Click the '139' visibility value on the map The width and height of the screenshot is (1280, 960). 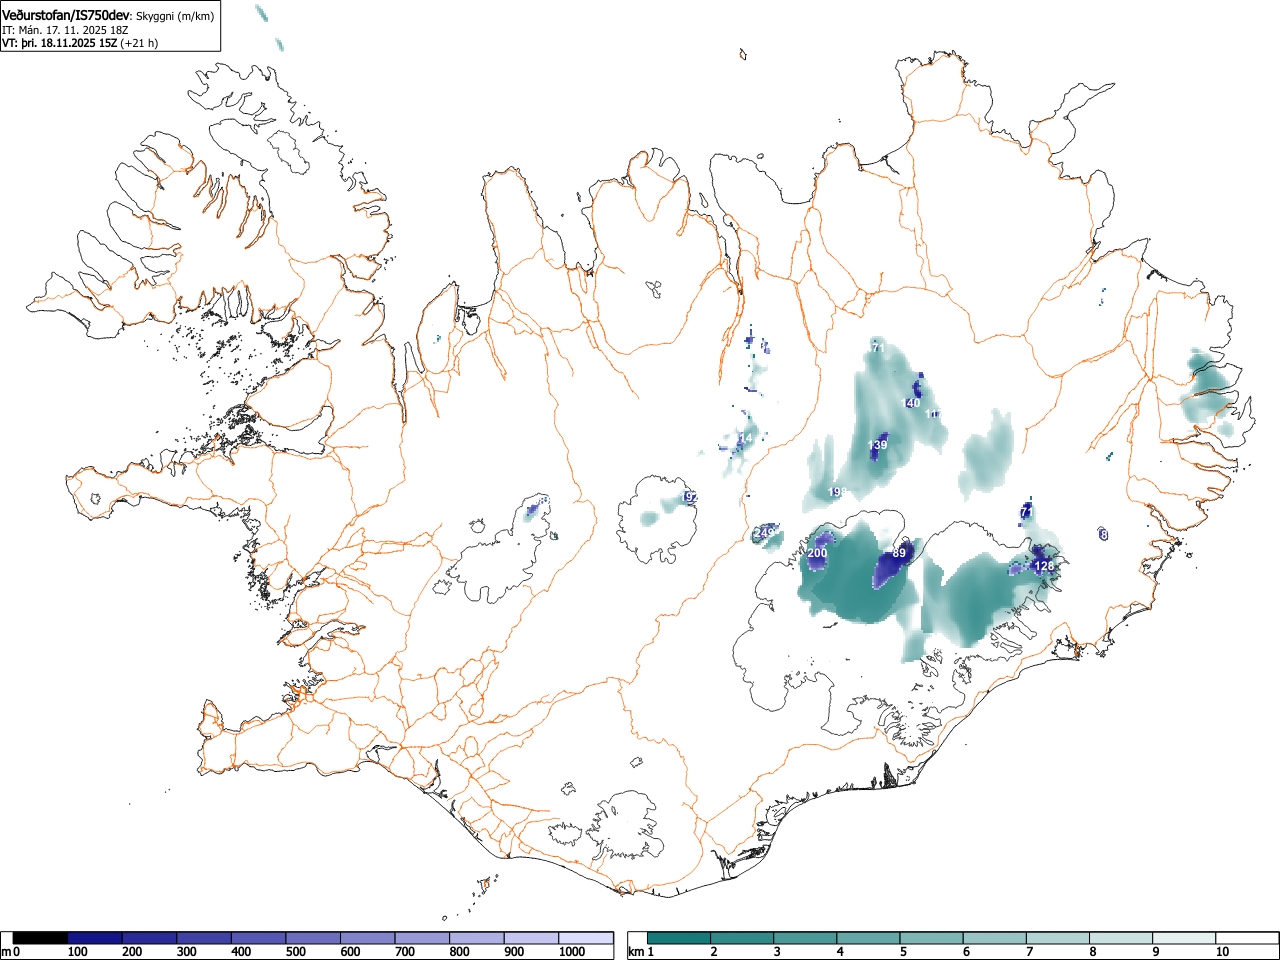877,445
